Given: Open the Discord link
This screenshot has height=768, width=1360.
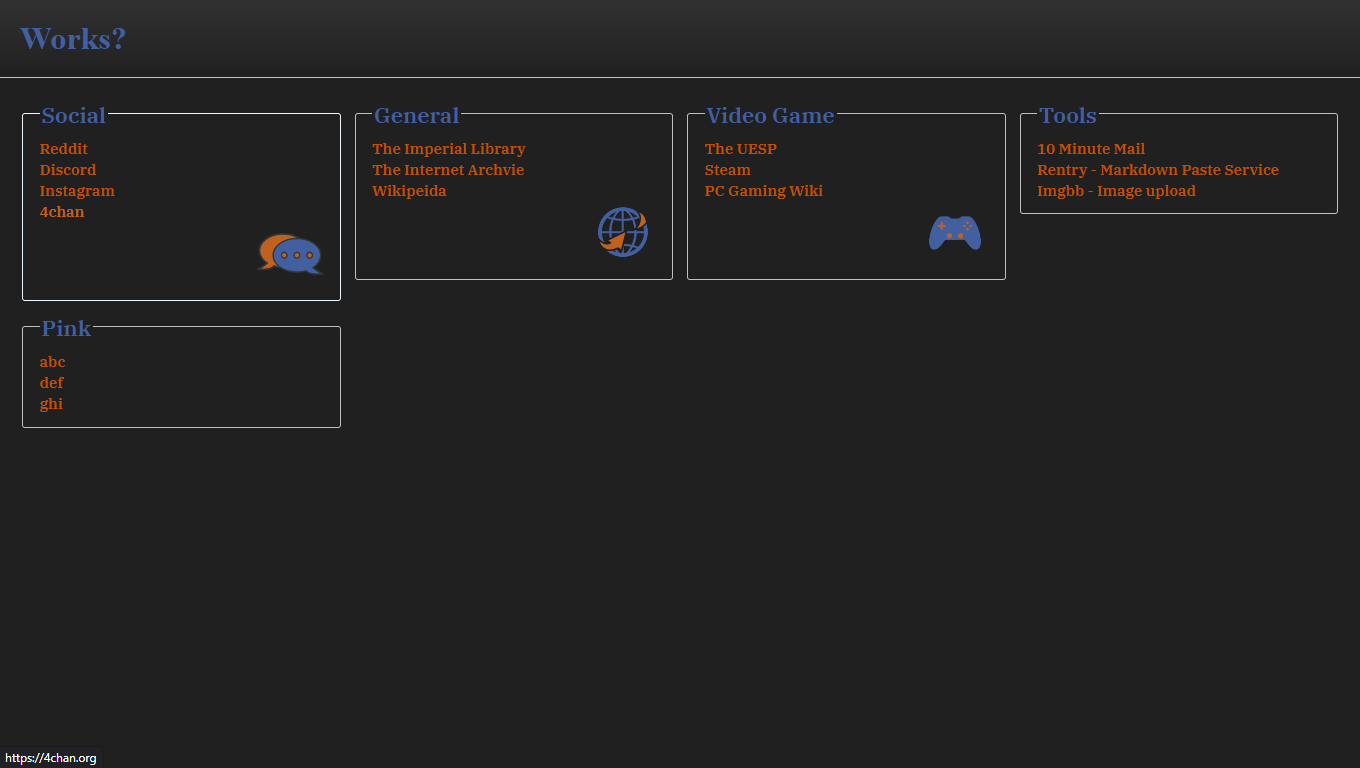Looking at the screenshot, I should click(68, 170).
